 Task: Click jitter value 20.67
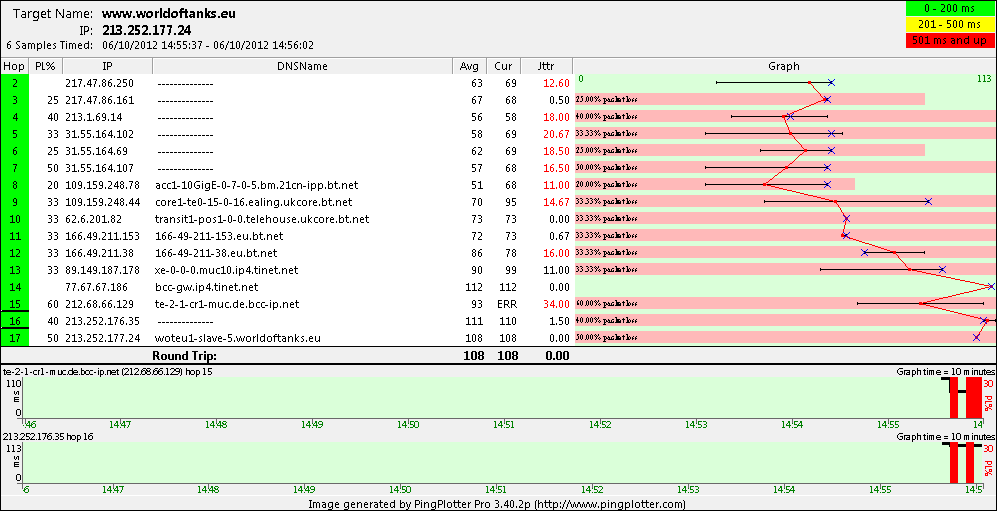coord(557,134)
